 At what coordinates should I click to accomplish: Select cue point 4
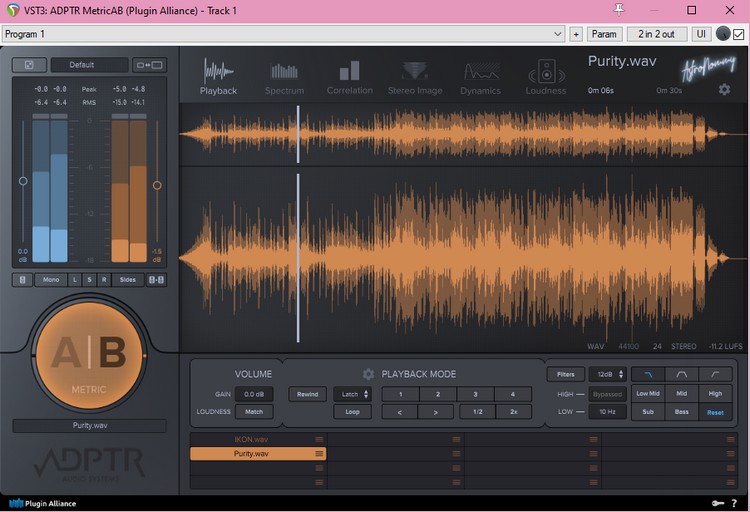pyautogui.click(x=512, y=394)
